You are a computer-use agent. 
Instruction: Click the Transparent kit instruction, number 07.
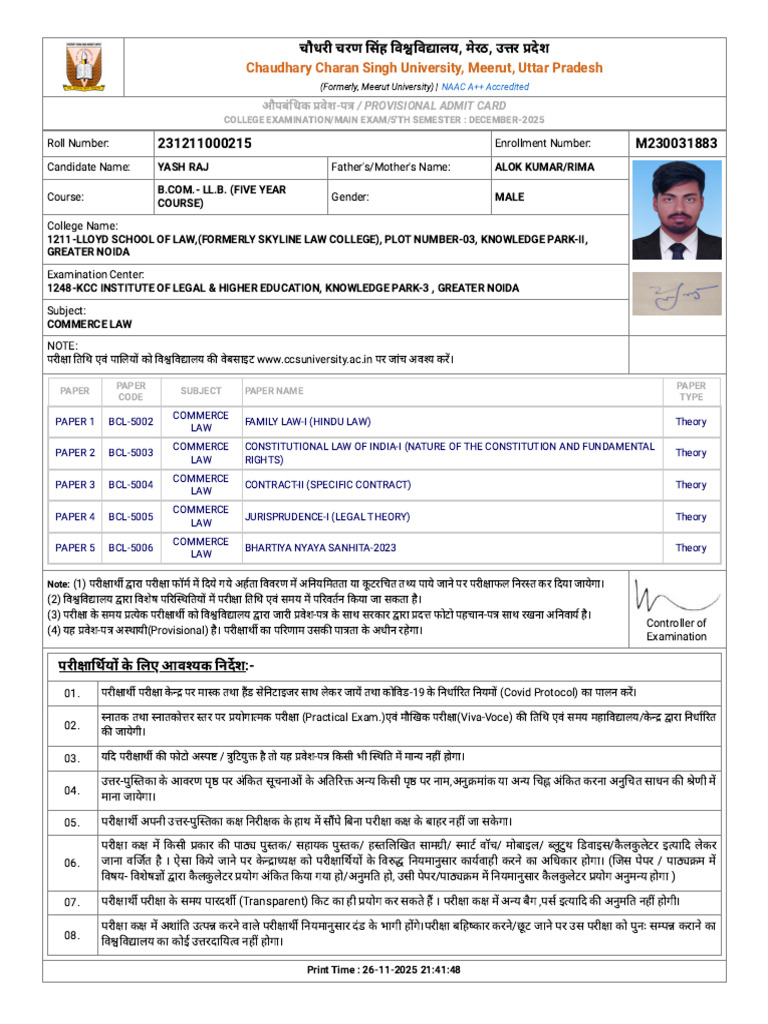[391, 901]
